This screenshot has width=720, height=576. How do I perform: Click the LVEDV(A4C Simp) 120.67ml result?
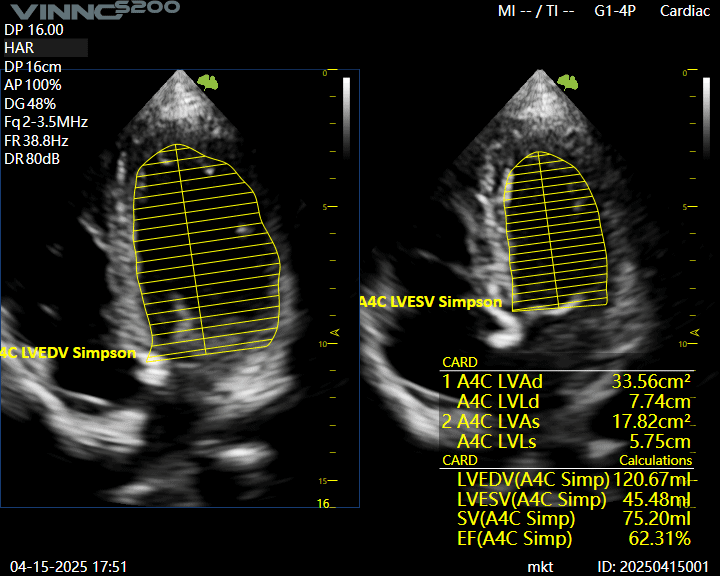(572, 480)
